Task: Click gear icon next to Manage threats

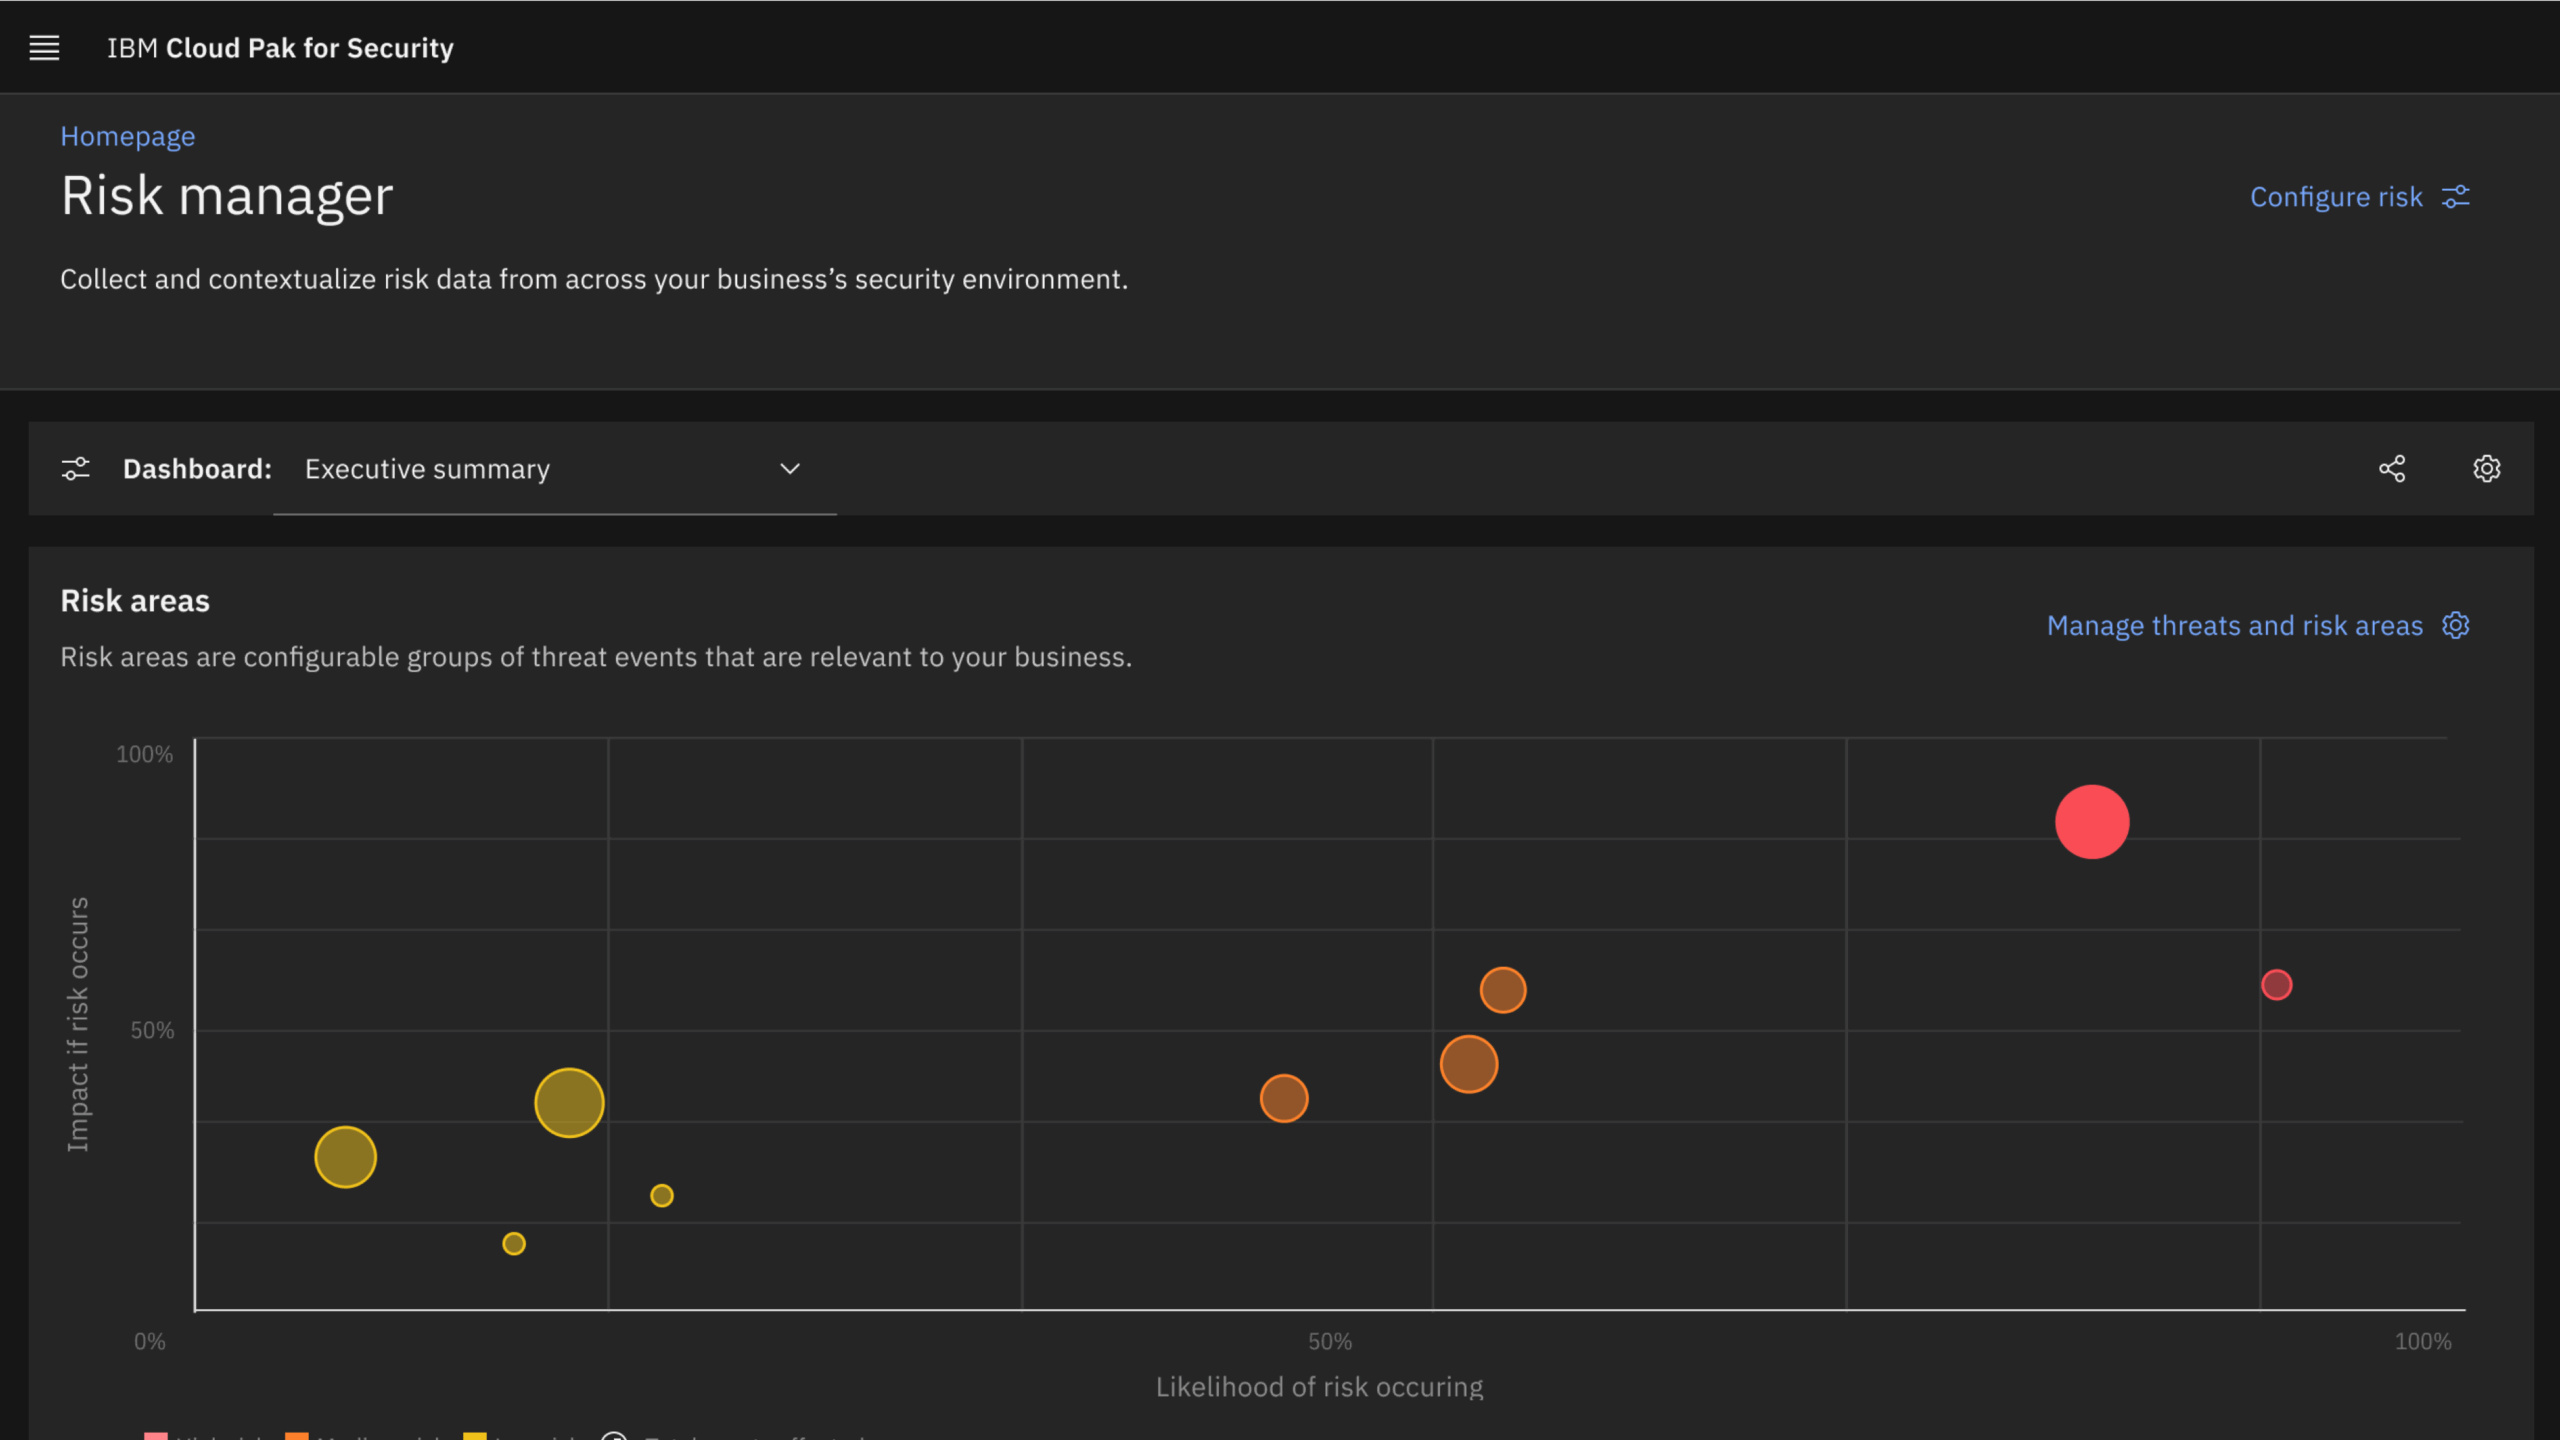Action: point(2456,626)
